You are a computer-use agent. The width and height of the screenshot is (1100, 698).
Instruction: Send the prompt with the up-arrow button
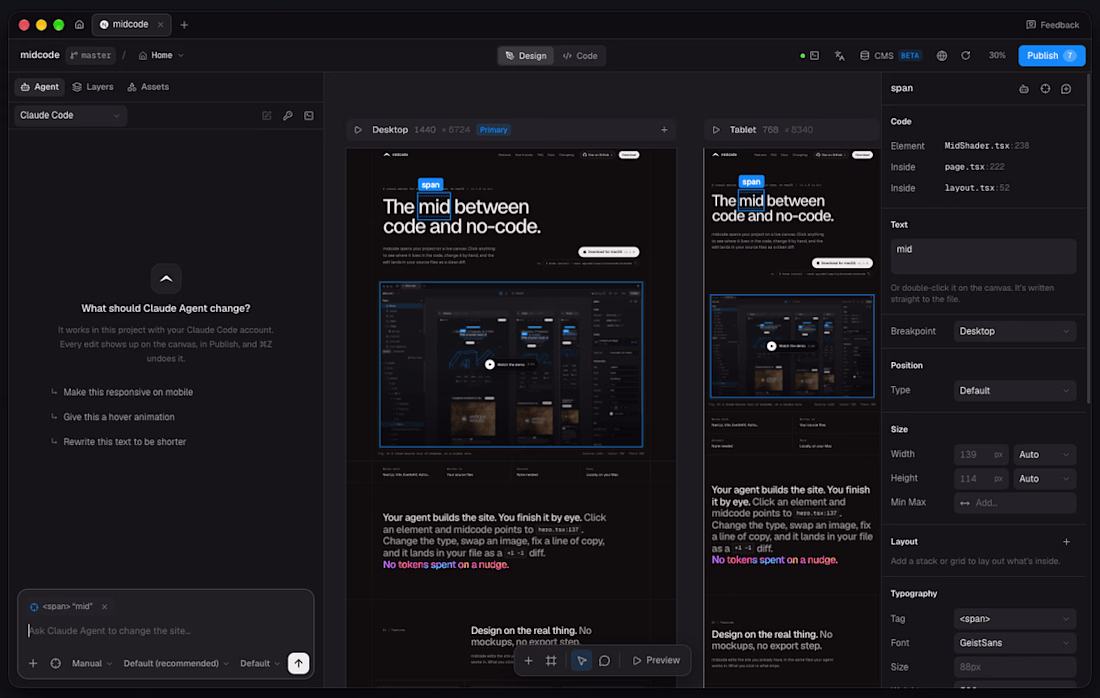(x=299, y=663)
